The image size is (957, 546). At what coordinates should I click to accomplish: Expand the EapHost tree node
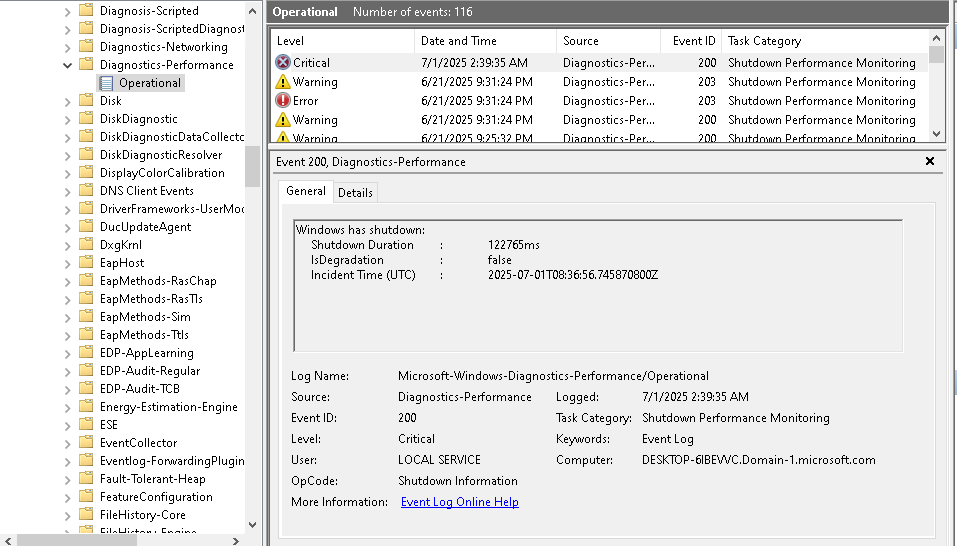[x=68, y=263]
